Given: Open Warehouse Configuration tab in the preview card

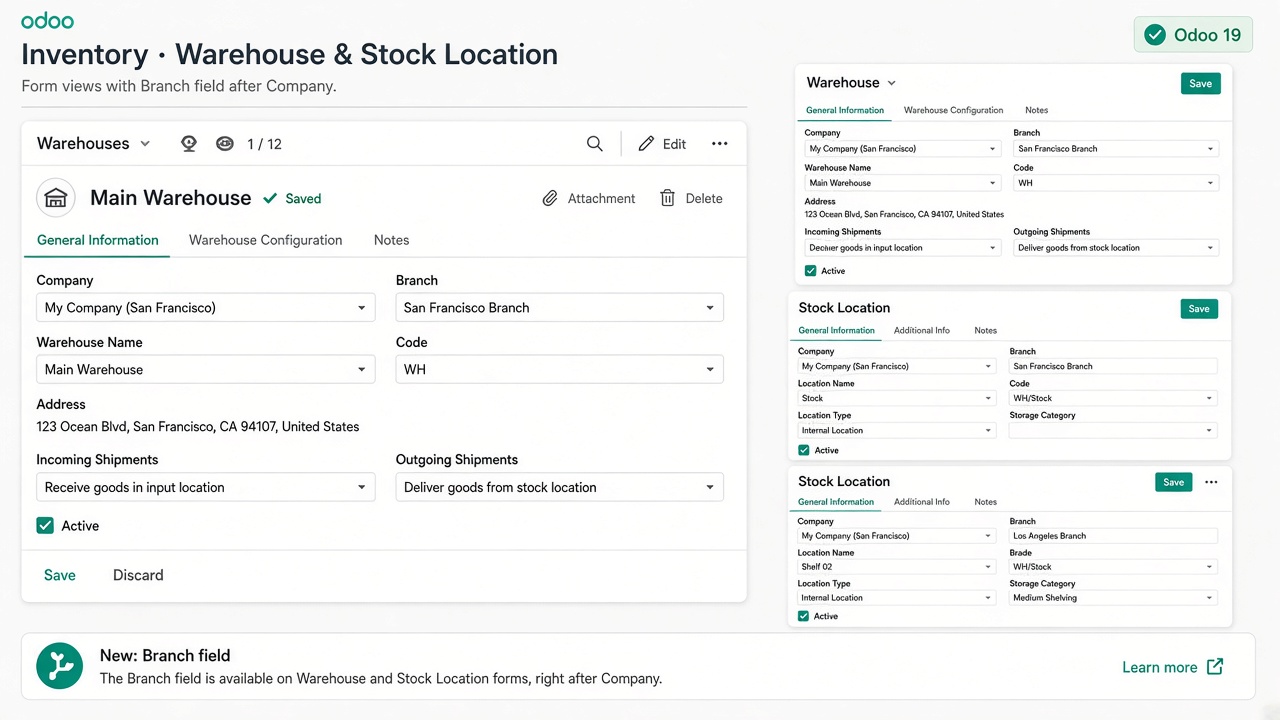Looking at the screenshot, I should pos(953,111).
